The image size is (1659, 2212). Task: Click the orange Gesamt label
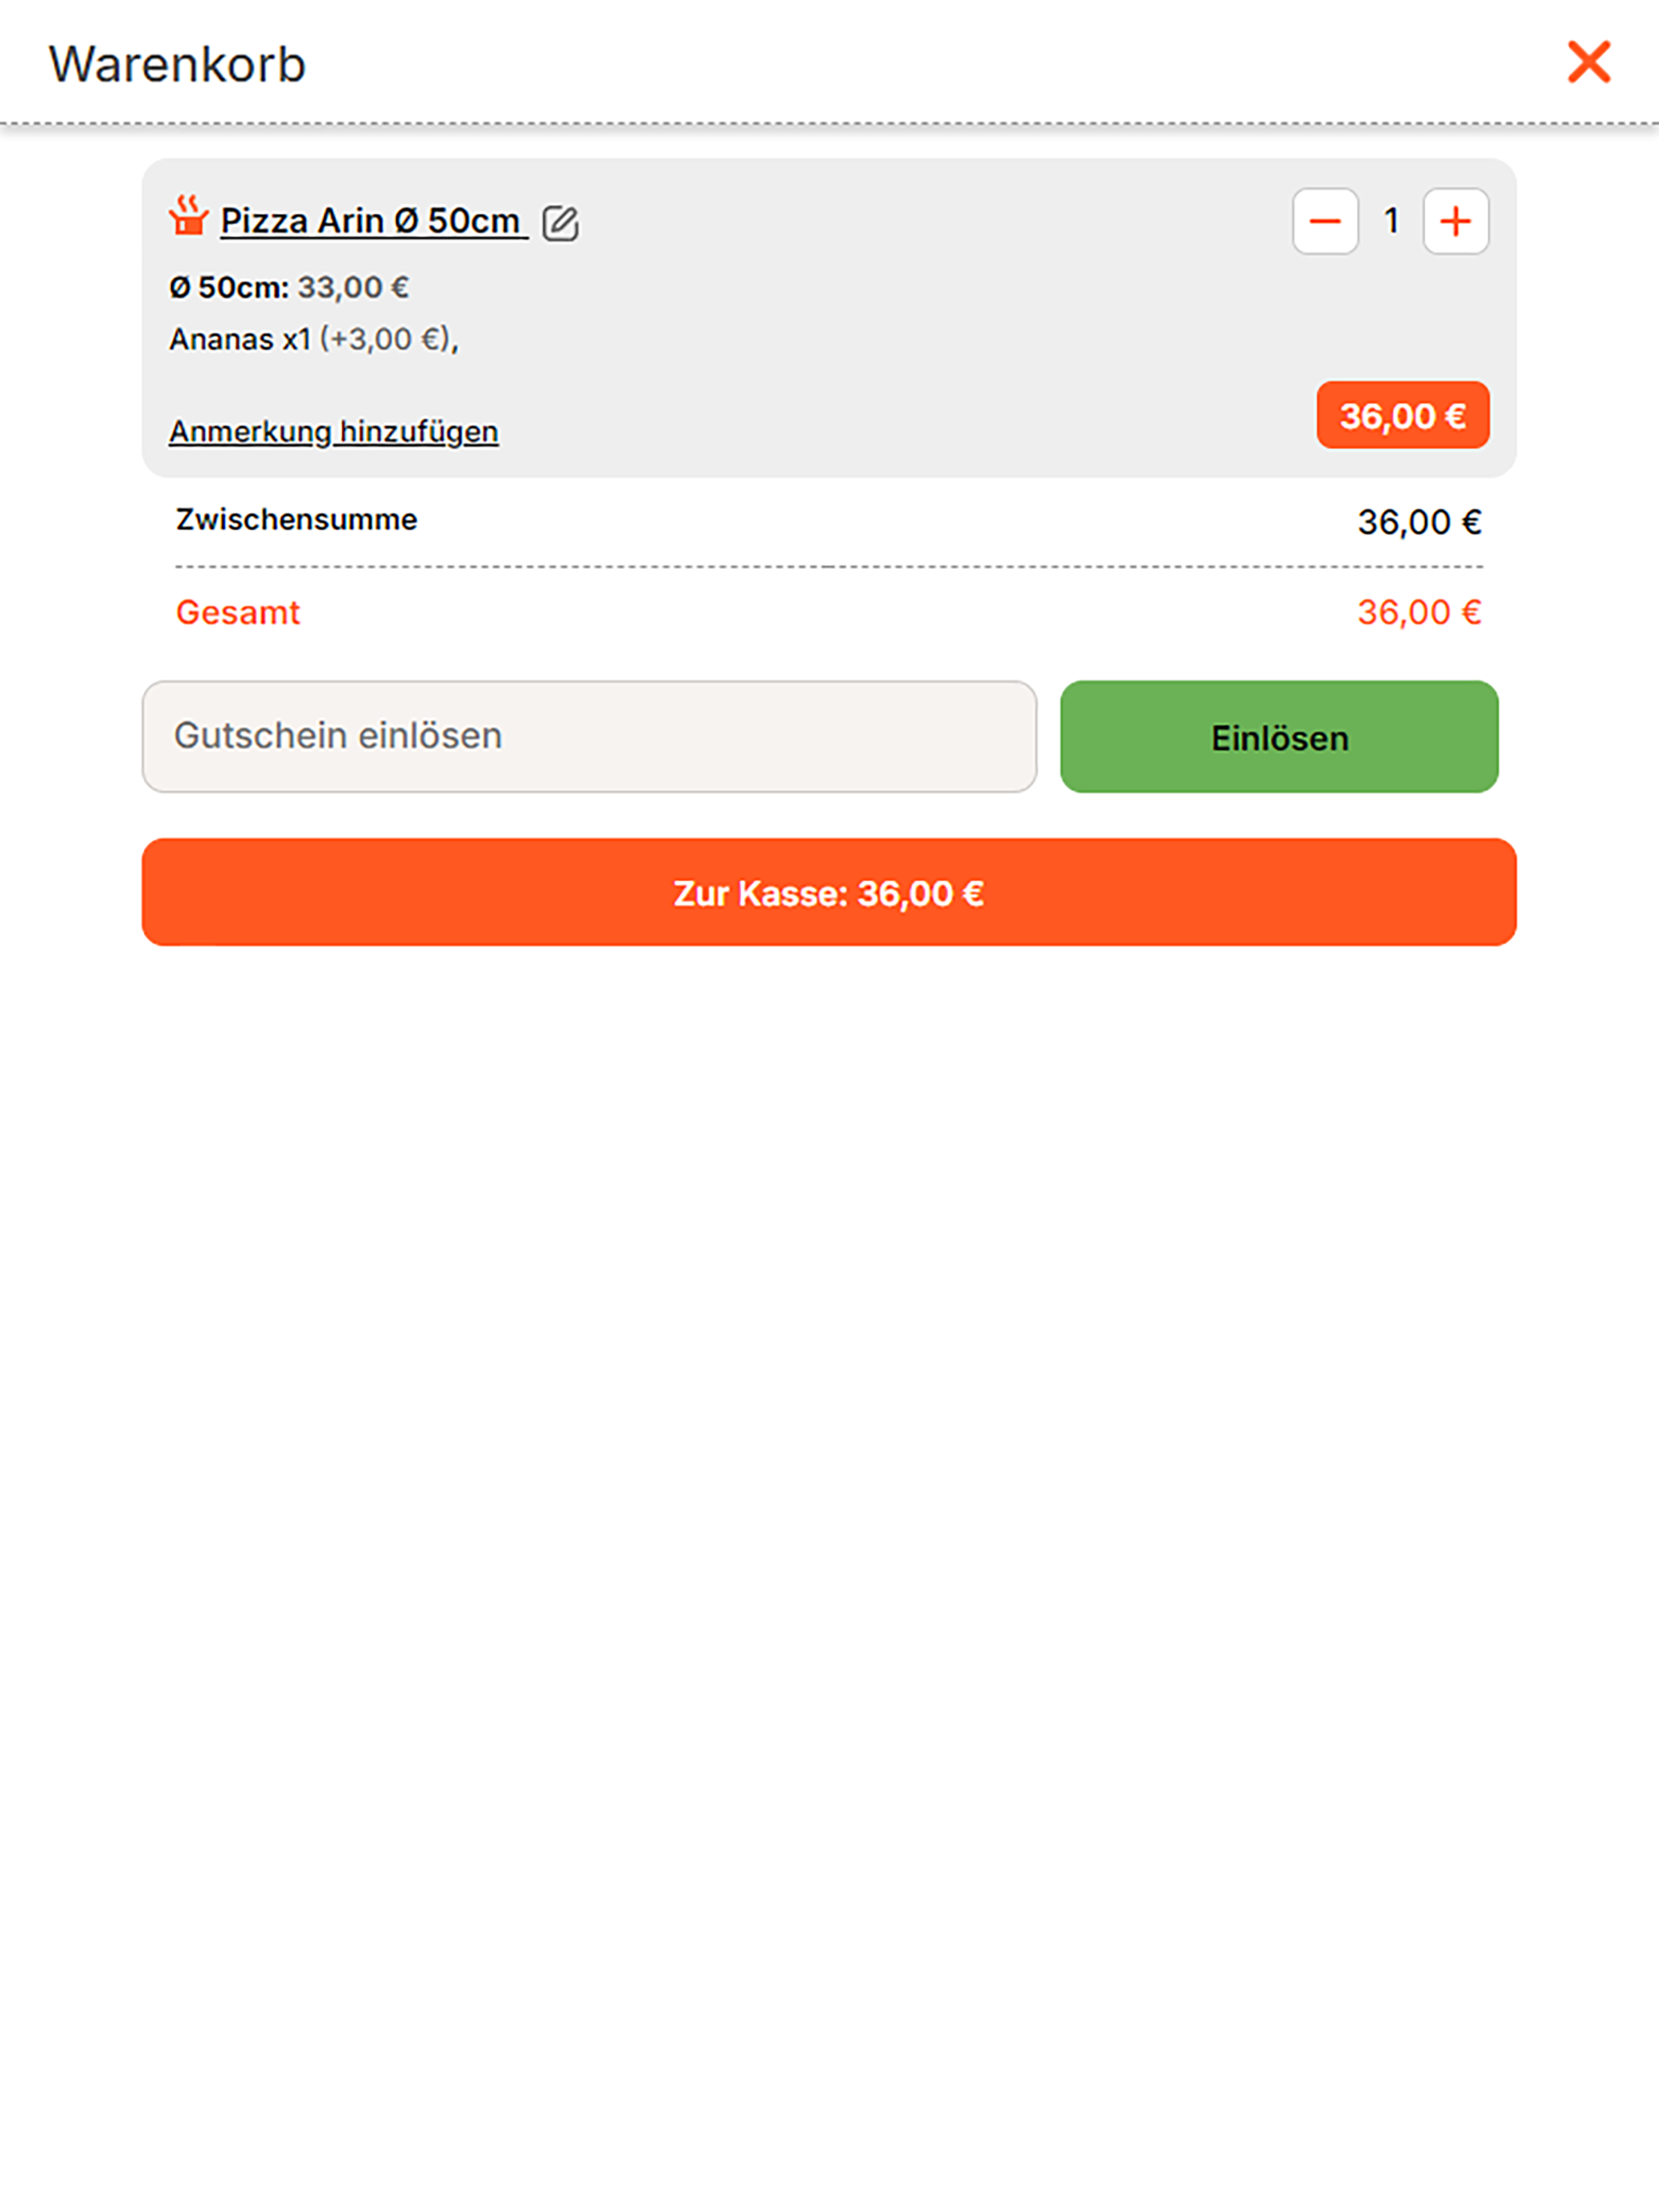(238, 612)
